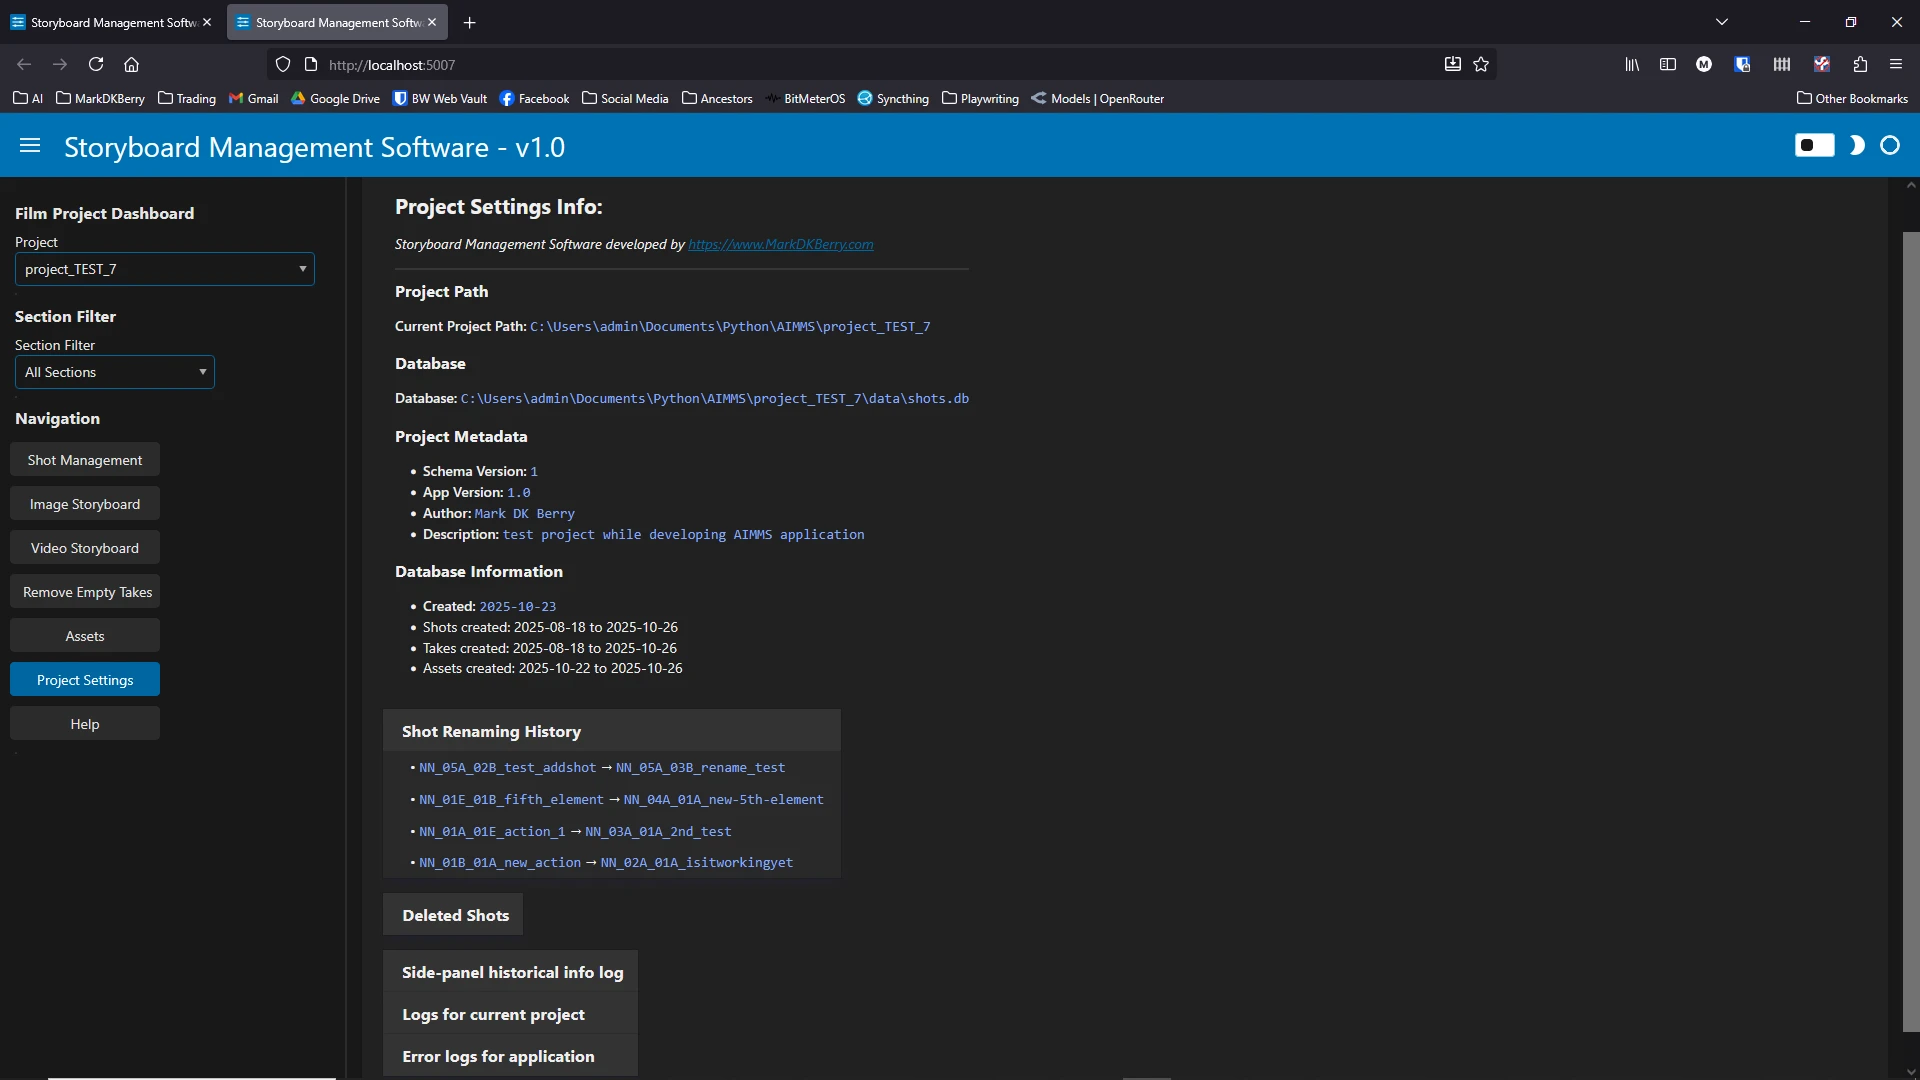Click the moon dark-theme icon in header
1920x1080 pixels.
(x=1856, y=146)
